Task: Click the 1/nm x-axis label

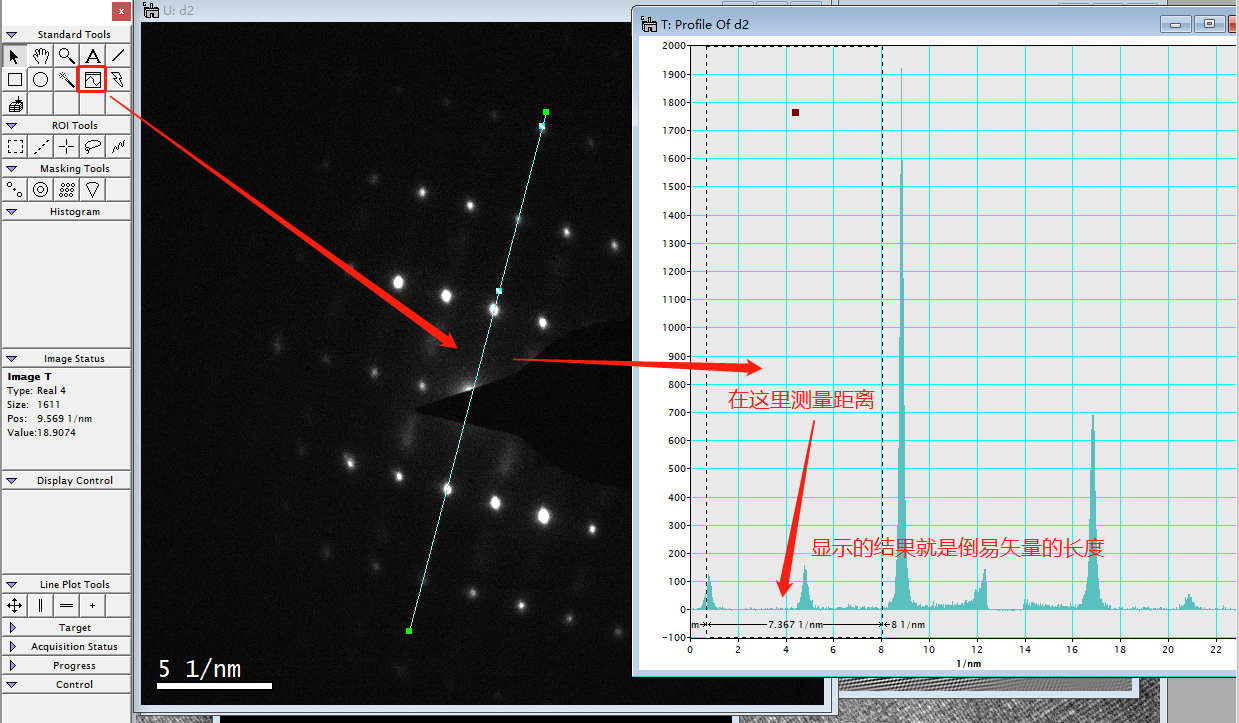Action: tap(969, 663)
